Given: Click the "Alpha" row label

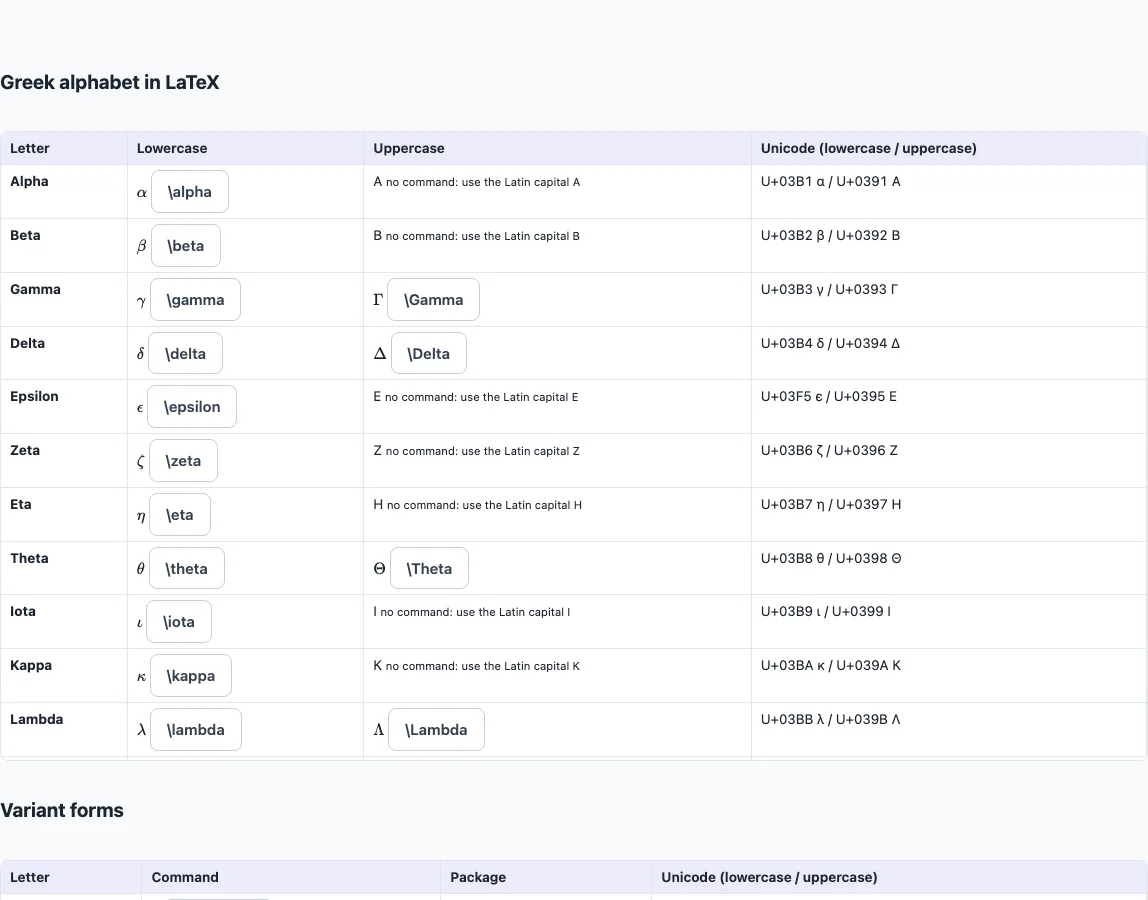Looking at the screenshot, I should pyautogui.click(x=29, y=182).
